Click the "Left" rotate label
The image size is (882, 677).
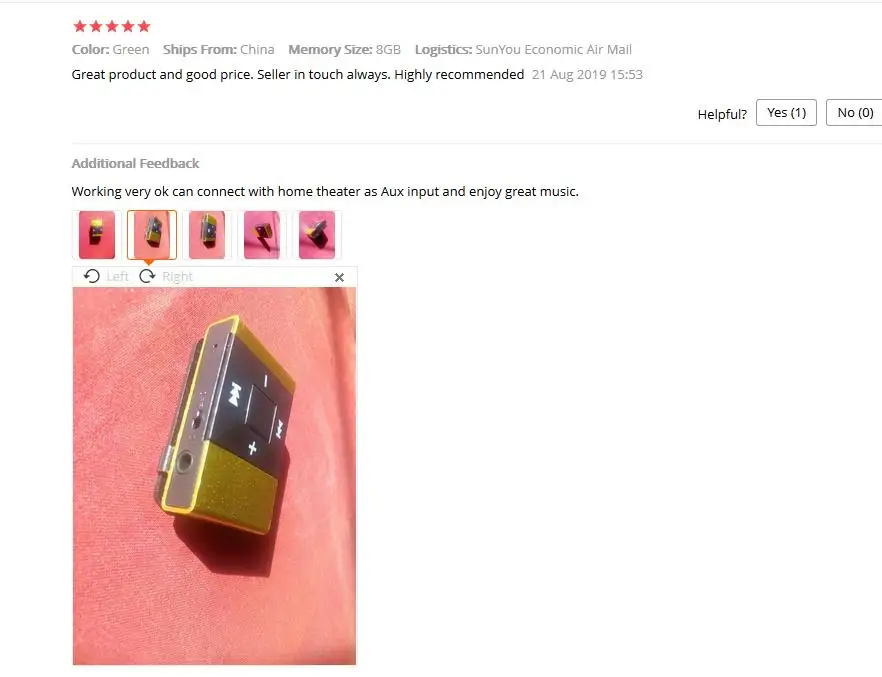(117, 277)
